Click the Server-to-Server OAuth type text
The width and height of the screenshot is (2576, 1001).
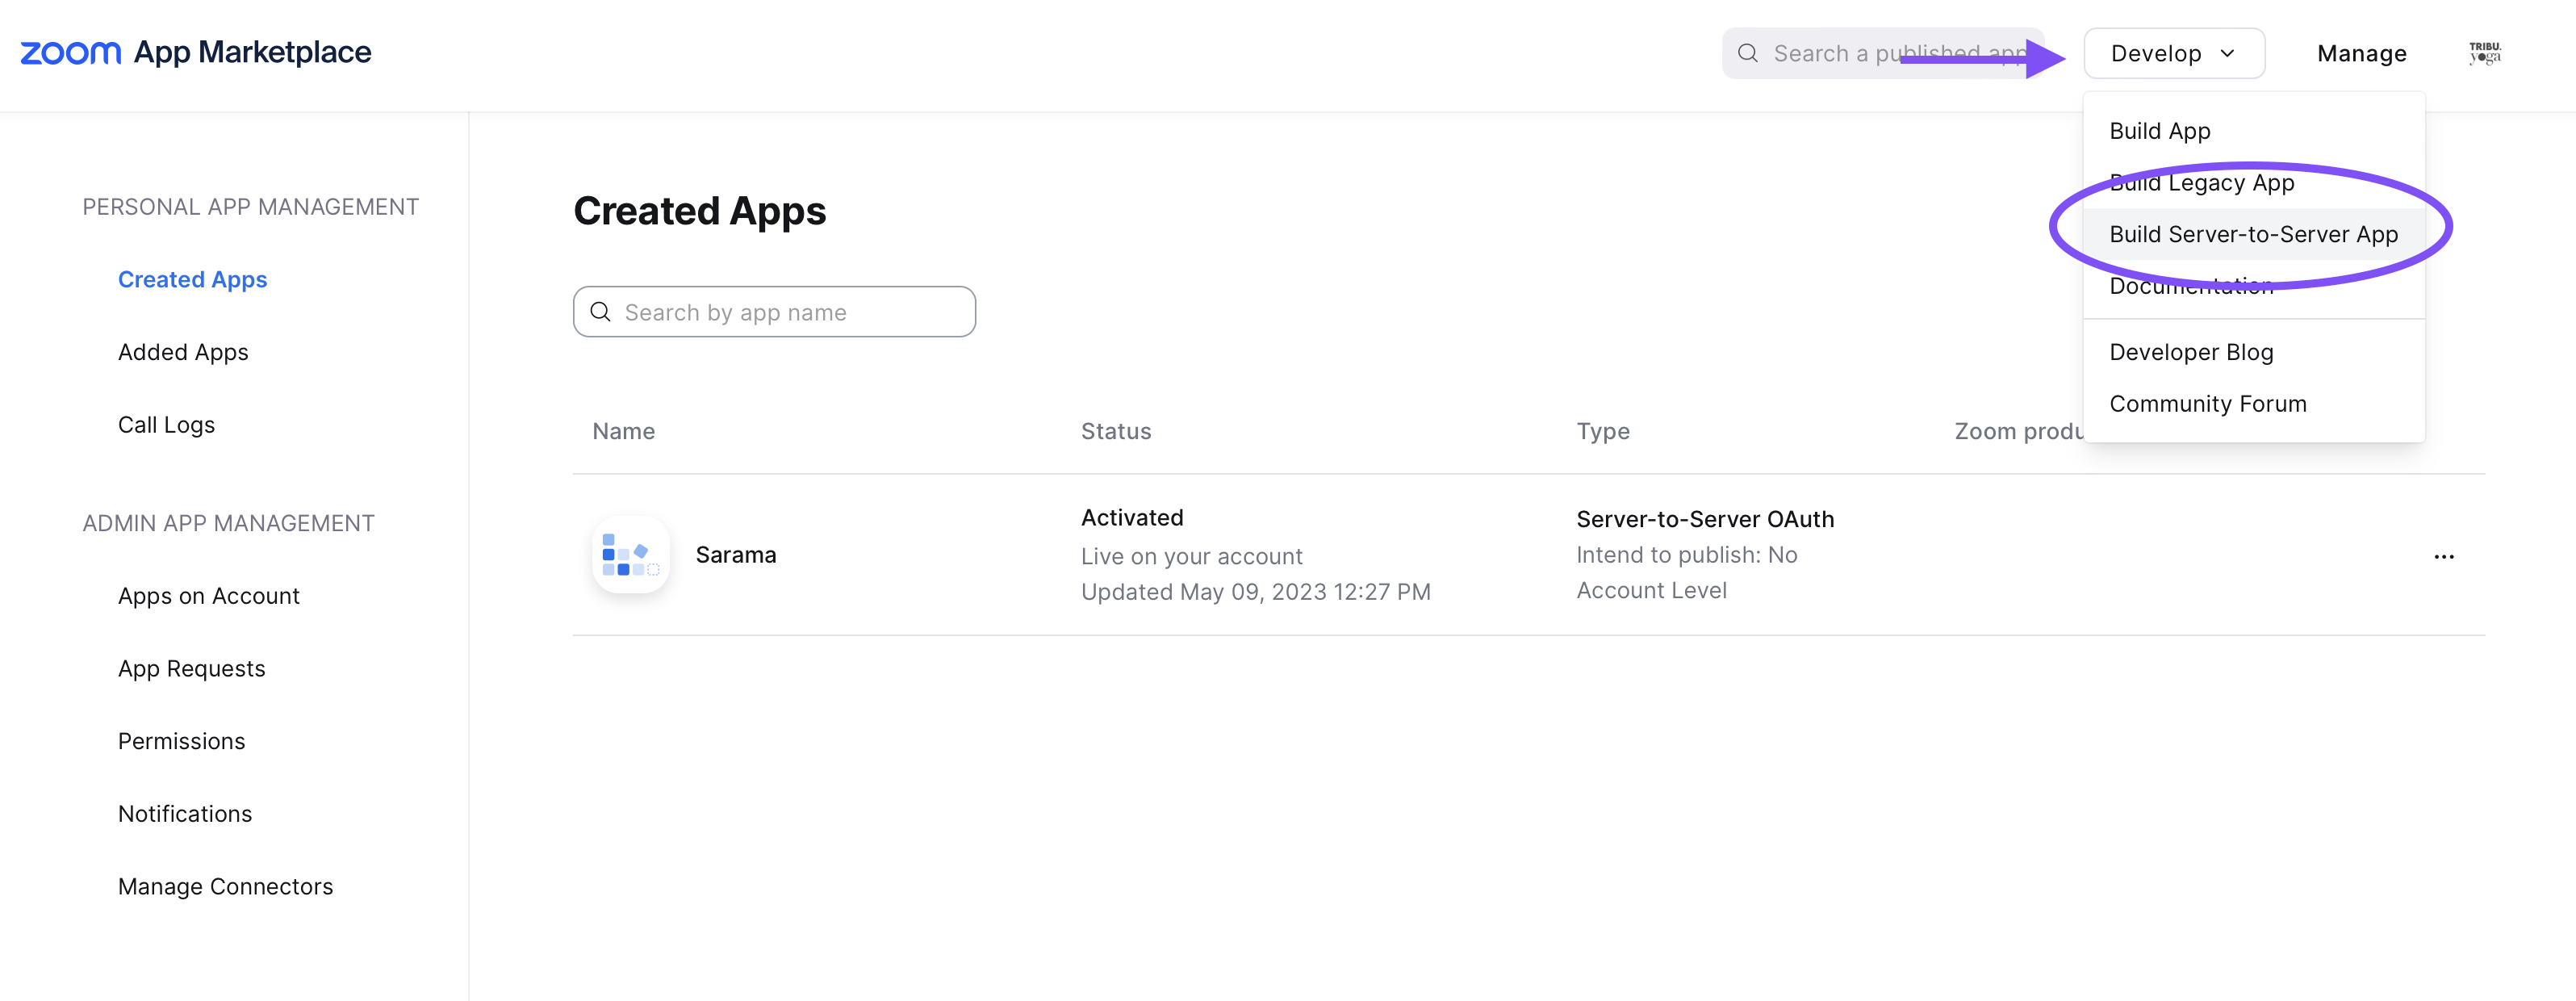coord(1705,519)
